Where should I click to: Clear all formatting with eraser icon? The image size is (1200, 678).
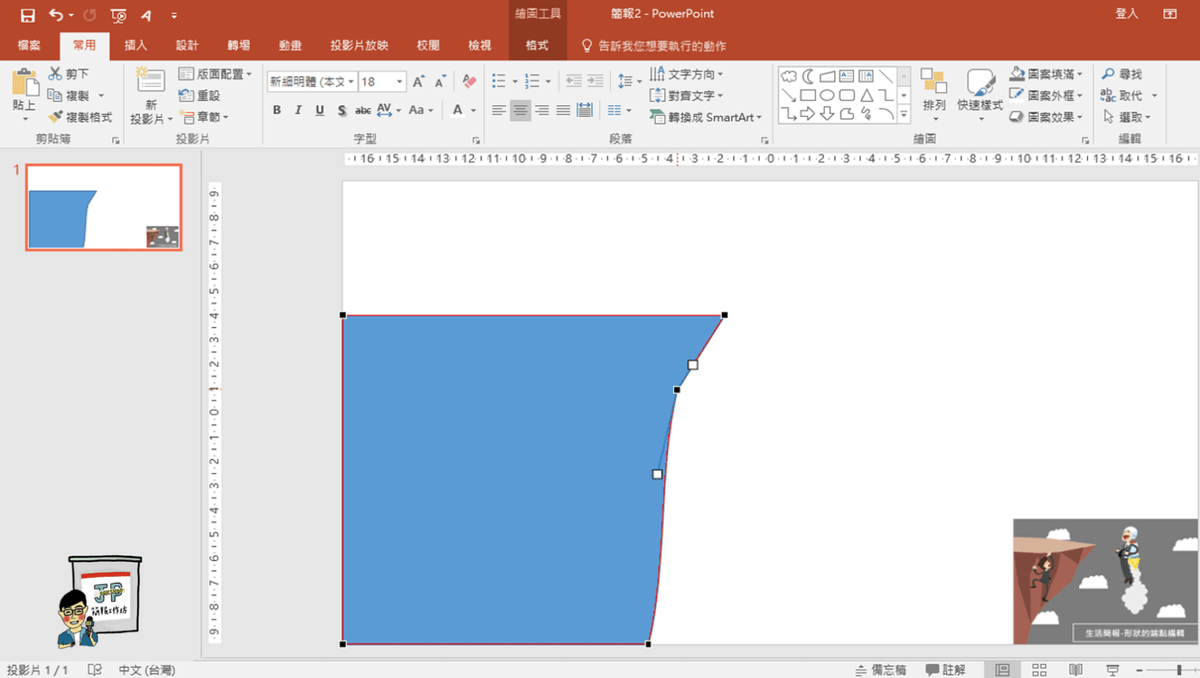(470, 82)
